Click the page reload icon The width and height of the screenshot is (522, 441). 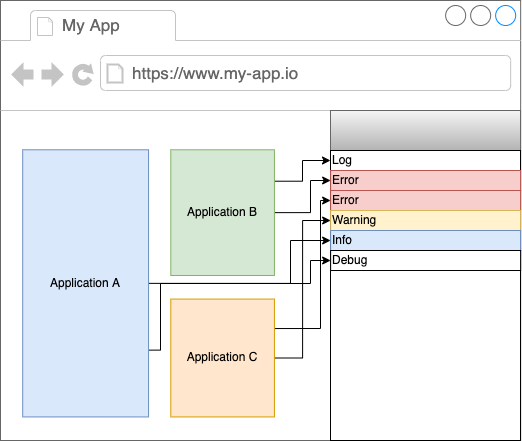pyautogui.click(x=83, y=74)
